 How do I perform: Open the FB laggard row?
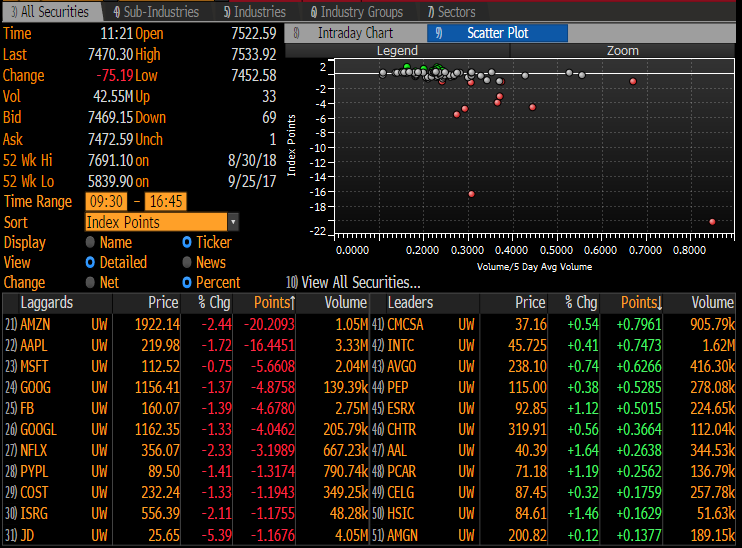click(186, 408)
